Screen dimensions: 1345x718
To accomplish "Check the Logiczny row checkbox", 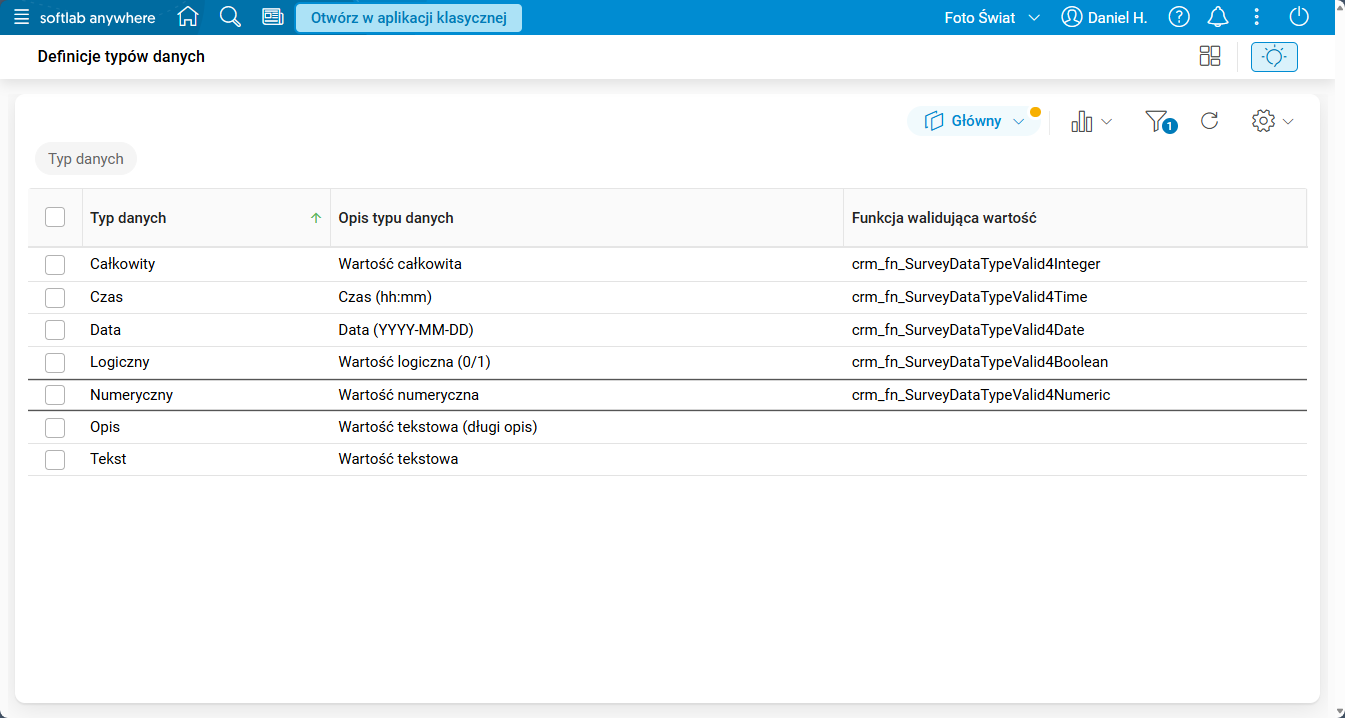I will click(x=55, y=362).
